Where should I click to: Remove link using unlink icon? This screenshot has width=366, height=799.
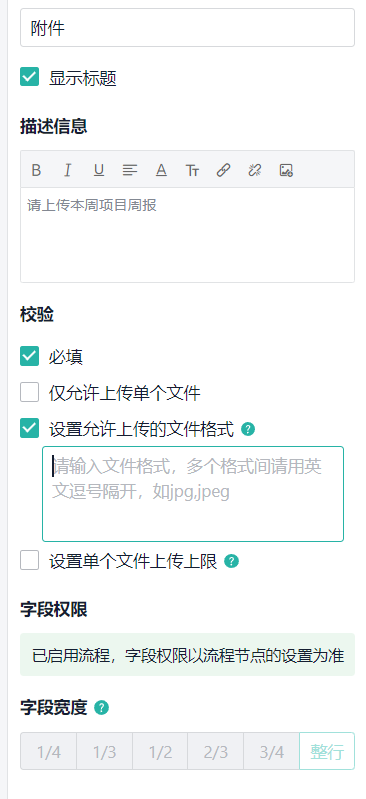pos(254,170)
